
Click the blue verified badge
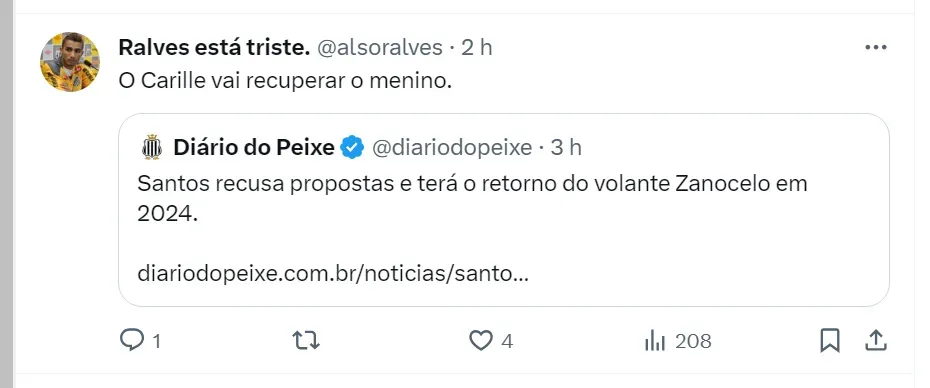[x=352, y=148]
